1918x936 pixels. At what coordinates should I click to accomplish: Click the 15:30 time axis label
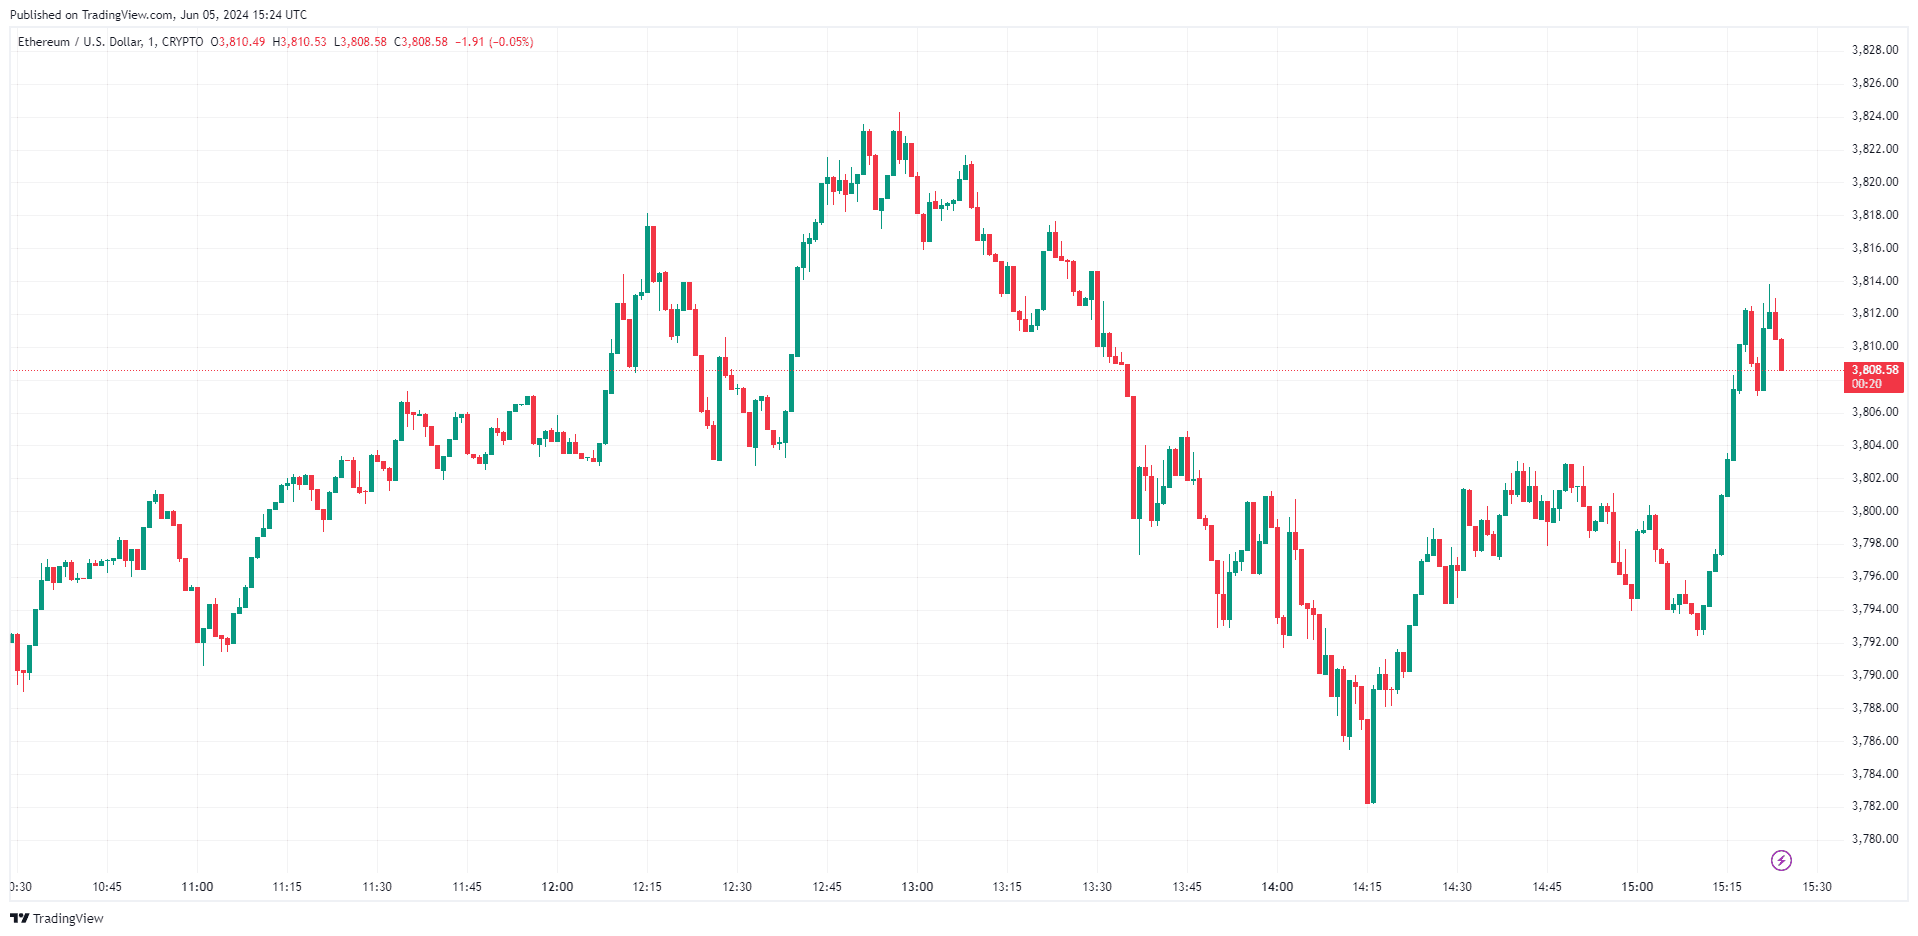[1817, 887]
